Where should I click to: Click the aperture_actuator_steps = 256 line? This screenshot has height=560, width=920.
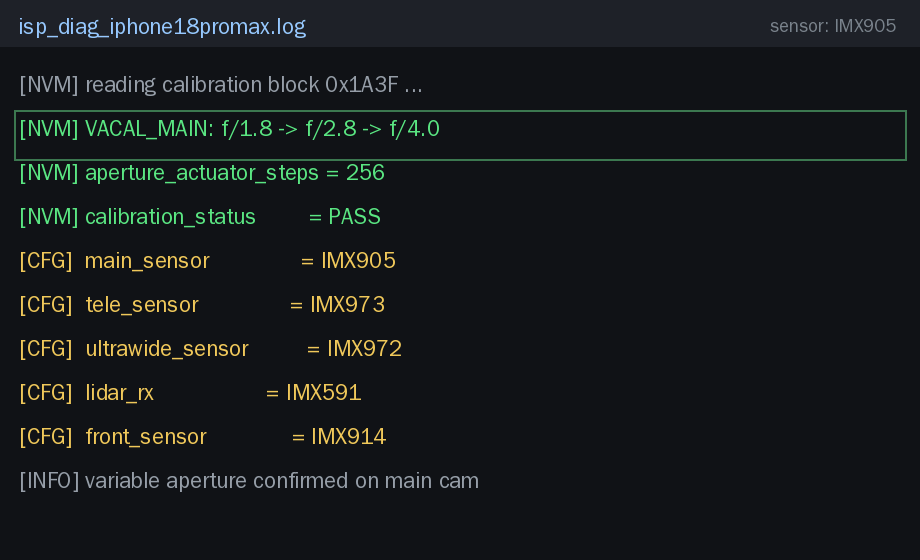tap(202, 173)
